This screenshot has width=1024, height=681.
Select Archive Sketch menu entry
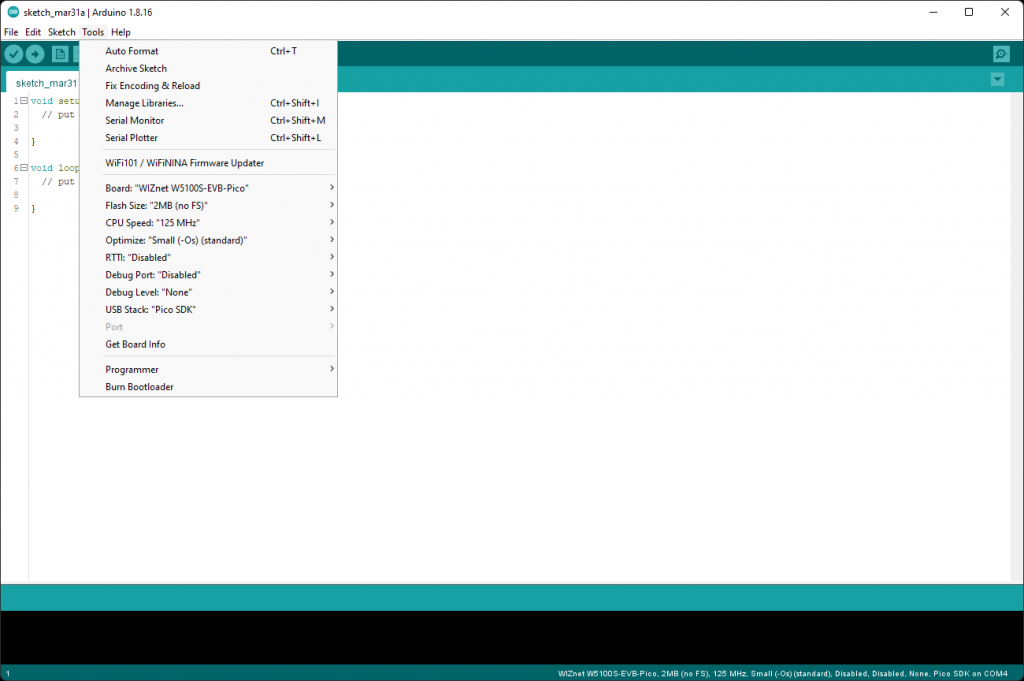click(208, 69)
